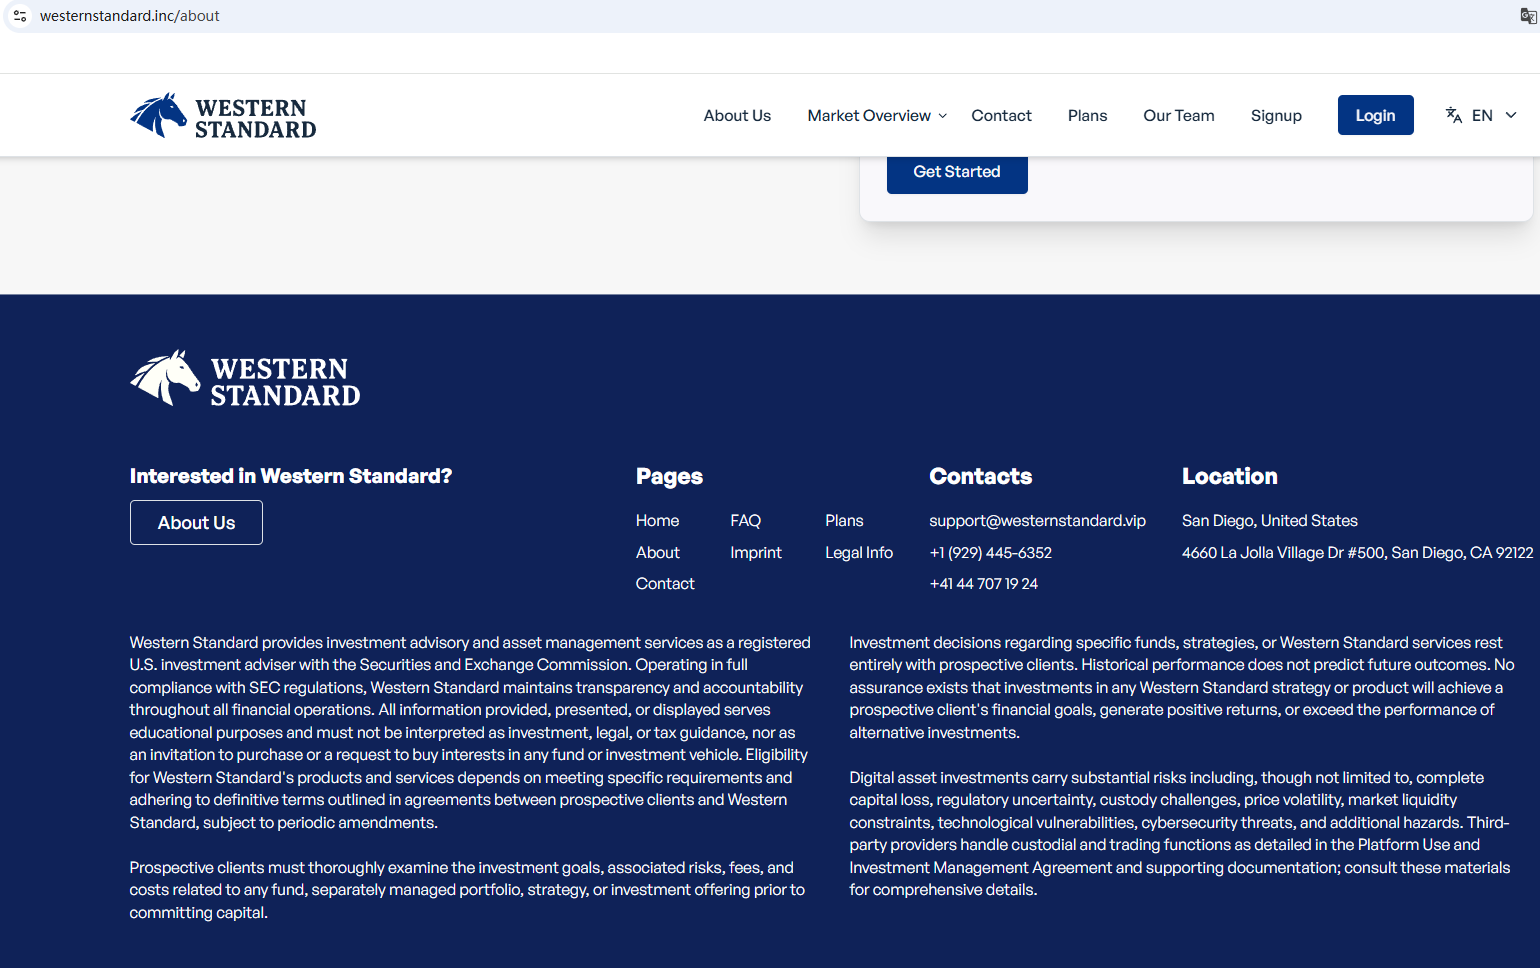This screenshot has width=1540, height=968.
Task: Open Signup in the top navigation
Action: click(x=1276, y=116)
